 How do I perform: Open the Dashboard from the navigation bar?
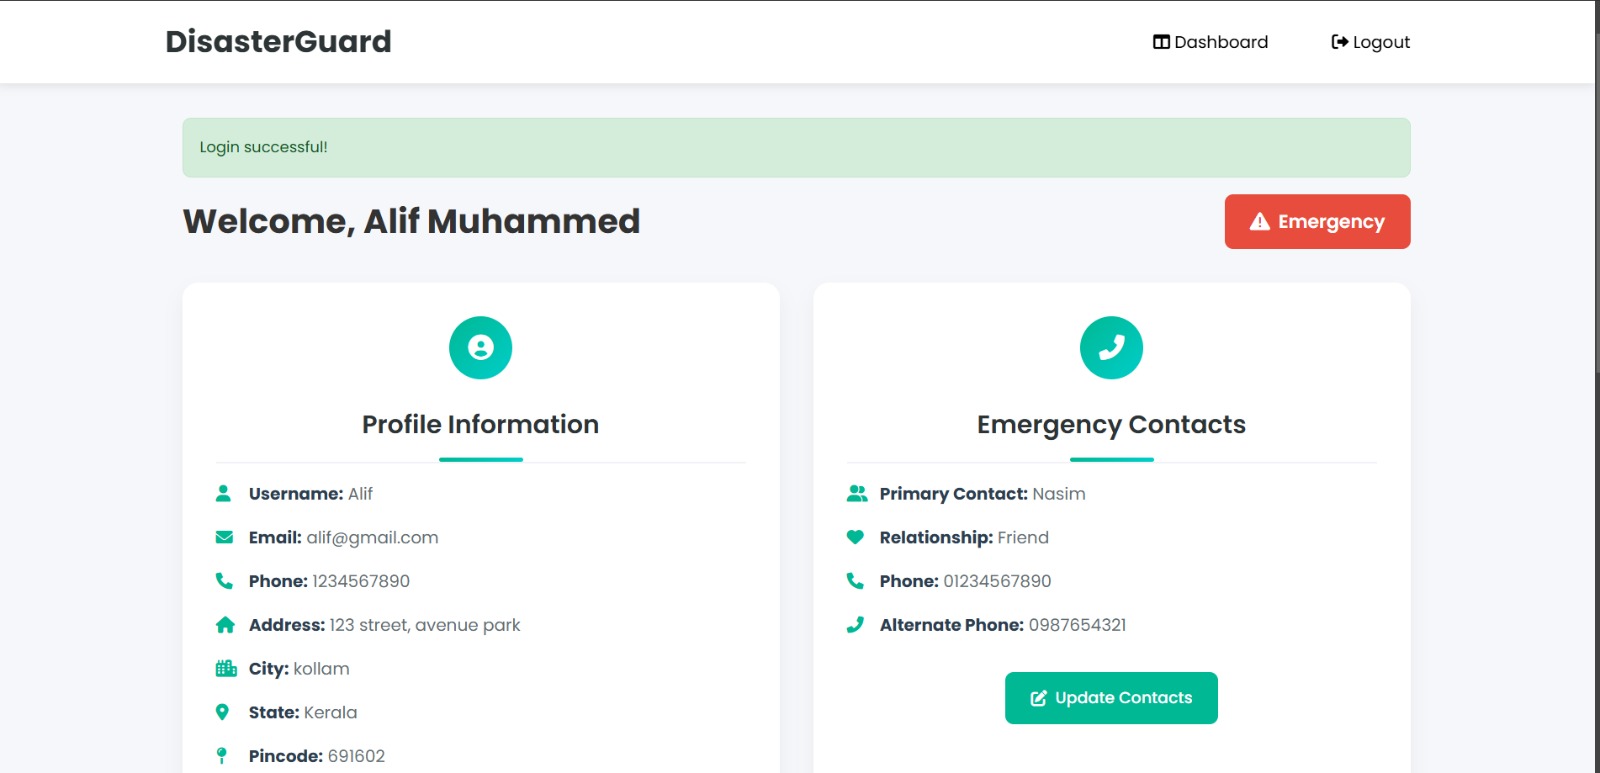pos(1211,41)
